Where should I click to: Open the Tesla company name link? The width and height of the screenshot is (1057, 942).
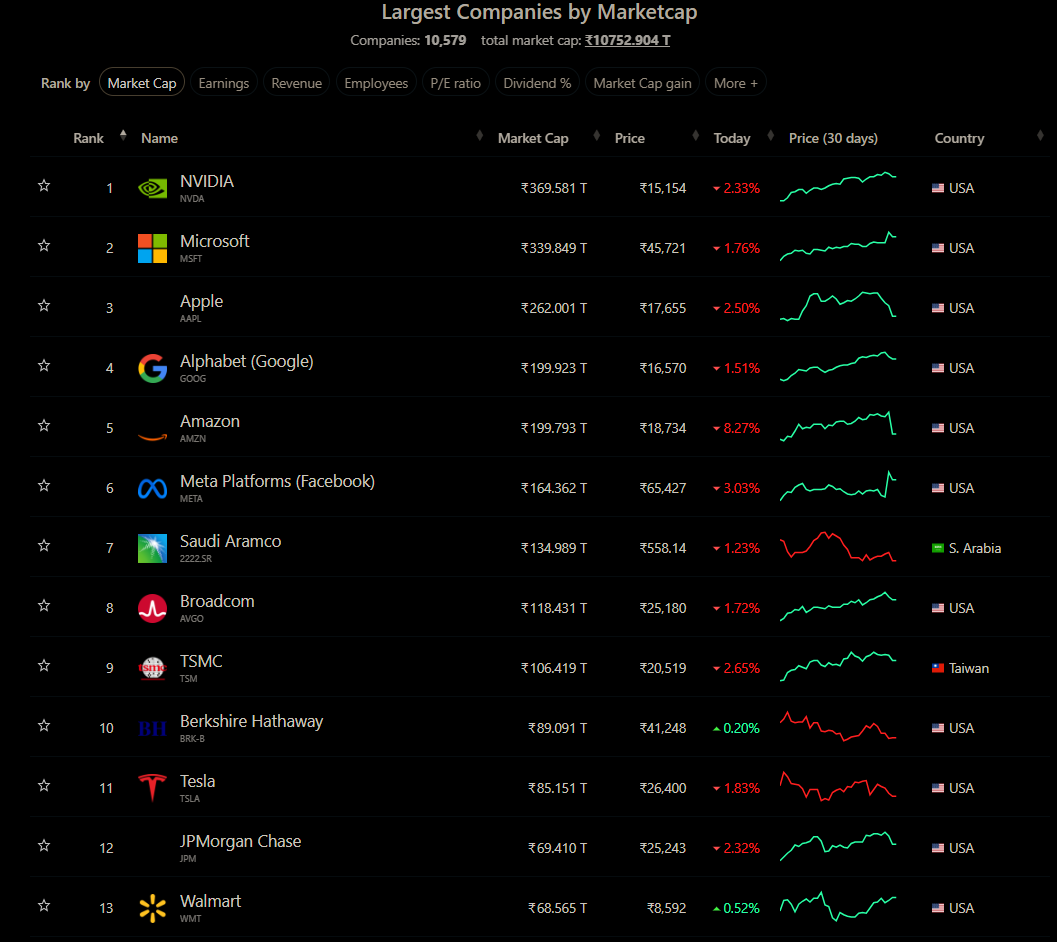tap(198, 782)
